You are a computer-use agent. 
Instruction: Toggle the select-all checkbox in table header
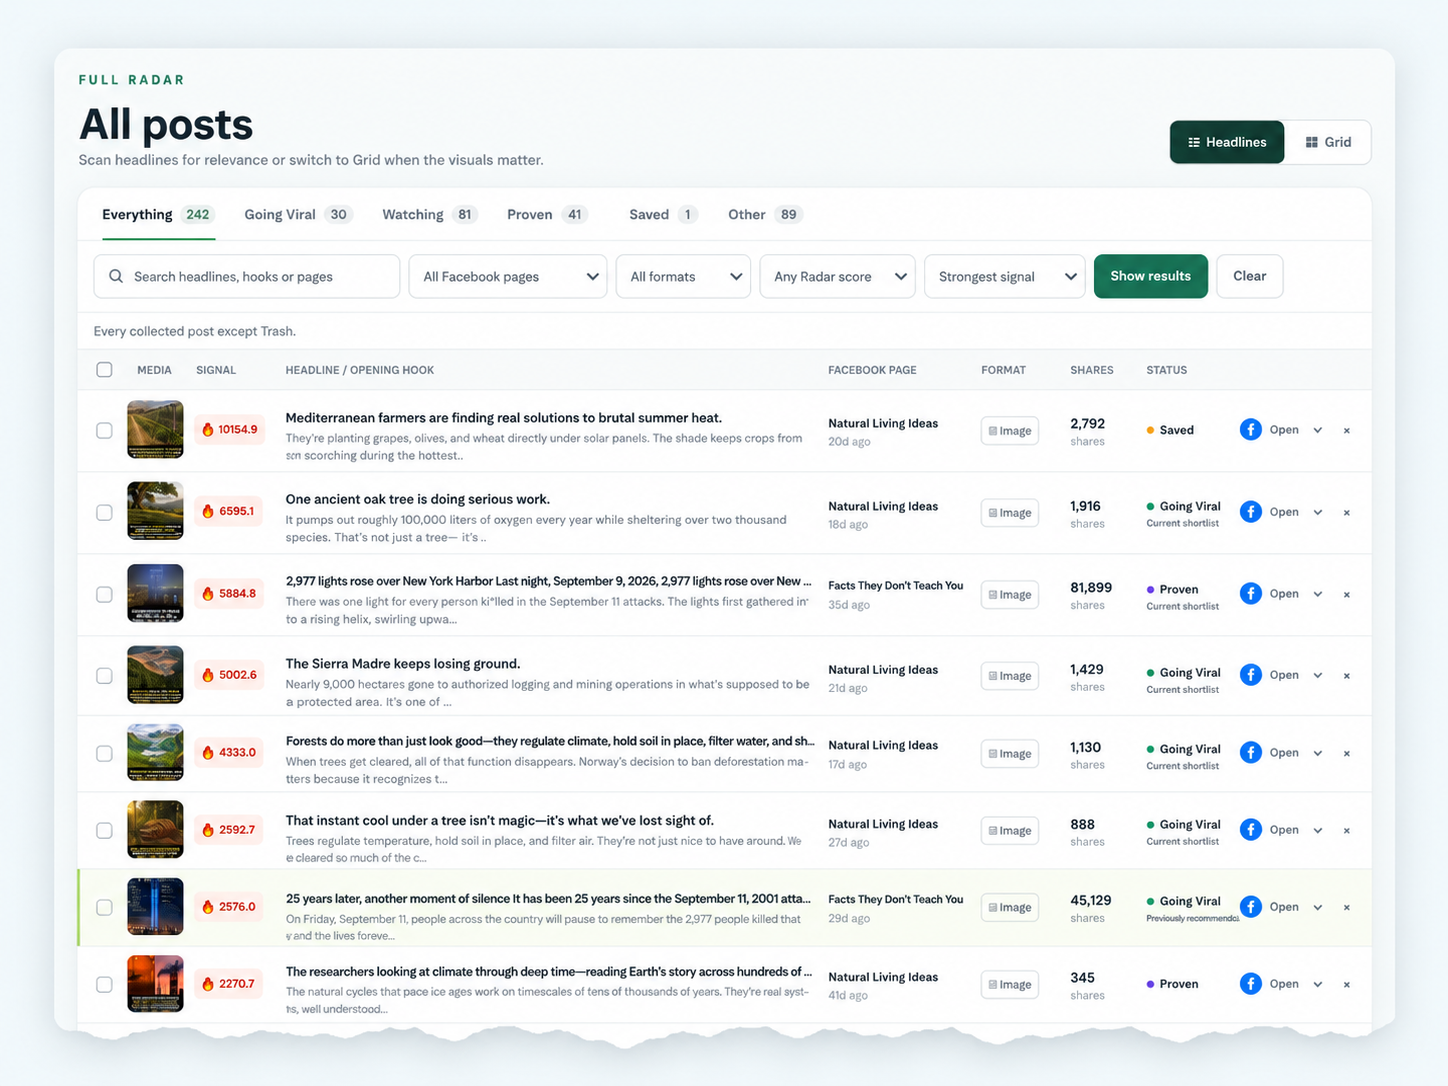tap(104, 370)
